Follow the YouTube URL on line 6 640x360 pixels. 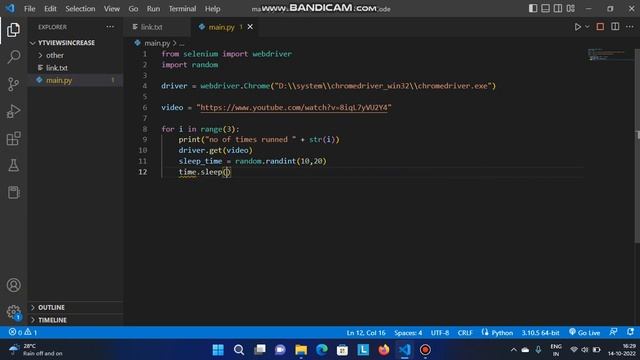(x=293, y=107)
